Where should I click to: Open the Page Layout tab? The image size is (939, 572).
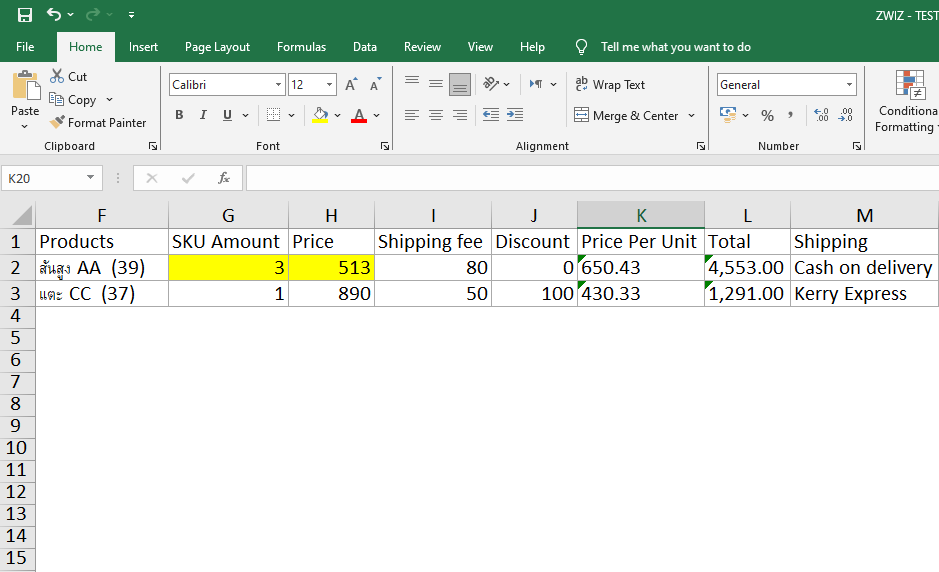click(217, 47)
